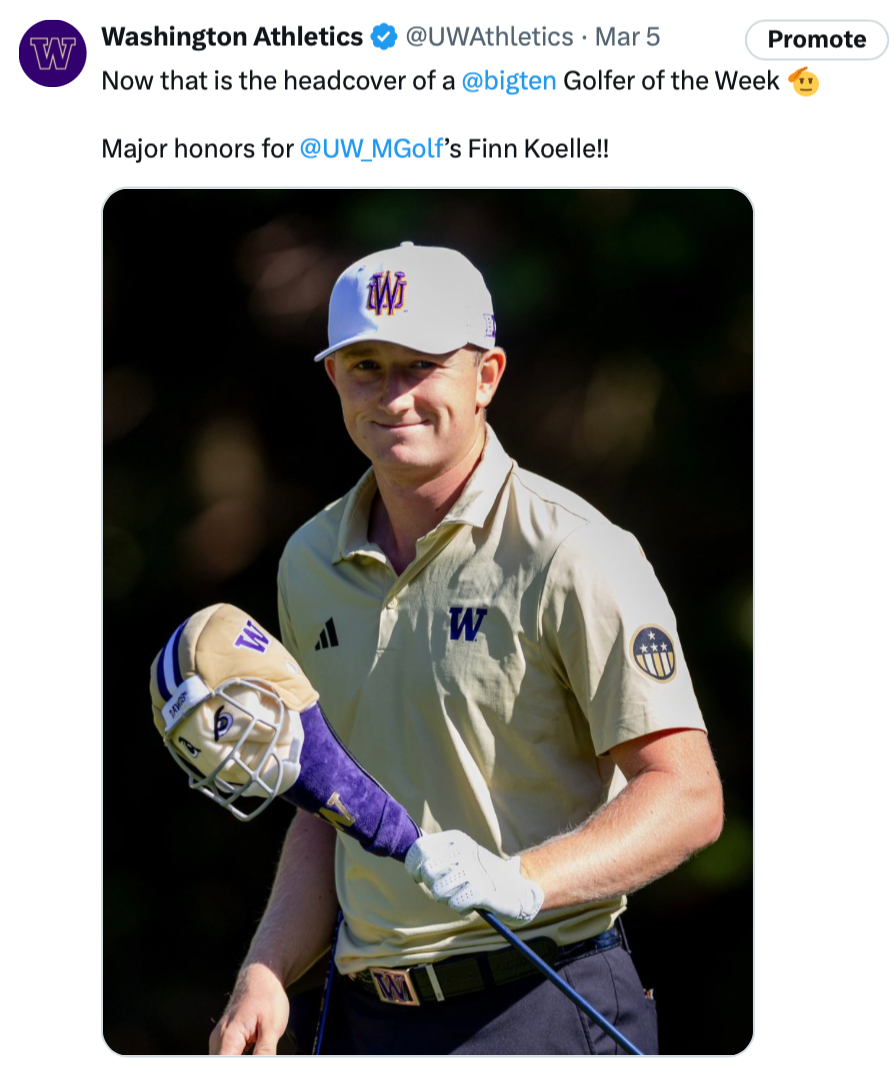Click the white golf glove in the photo
This screenshot has height=1078, width=896.
point(474,874)
